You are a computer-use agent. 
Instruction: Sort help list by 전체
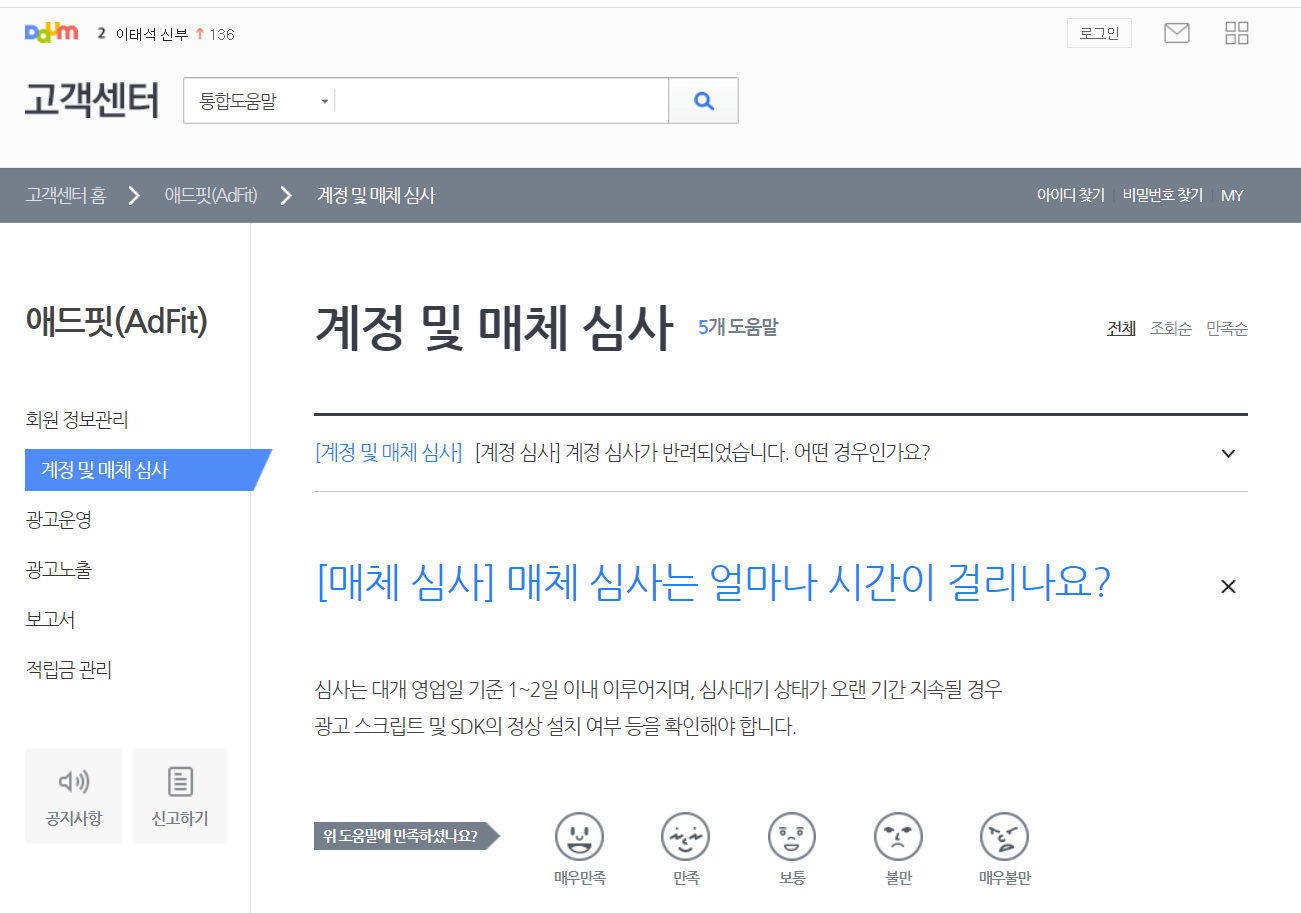[1121, 328]
